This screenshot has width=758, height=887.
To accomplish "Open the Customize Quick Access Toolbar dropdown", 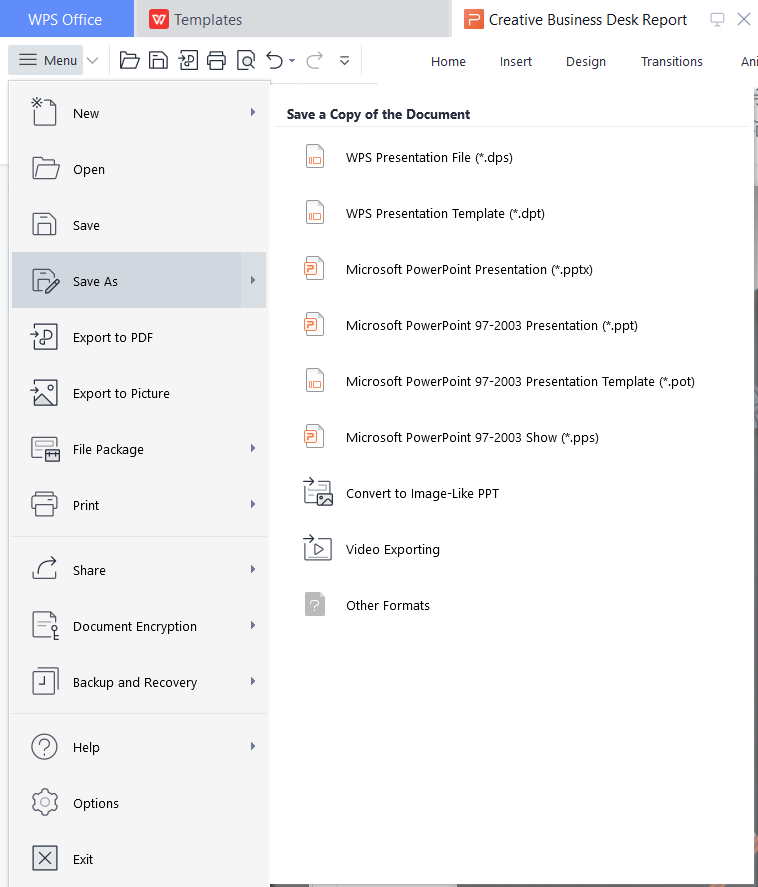I will (x=344, y=61).
